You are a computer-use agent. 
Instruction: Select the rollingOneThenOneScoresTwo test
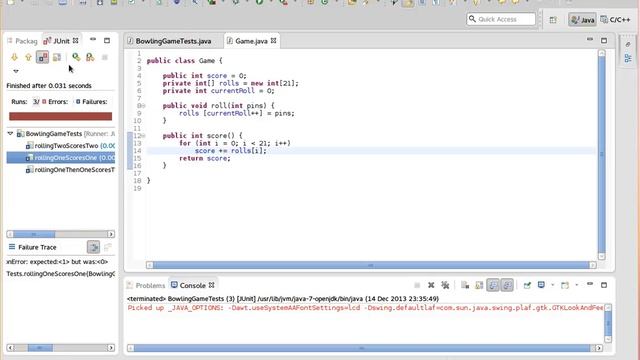pos(70,170)
